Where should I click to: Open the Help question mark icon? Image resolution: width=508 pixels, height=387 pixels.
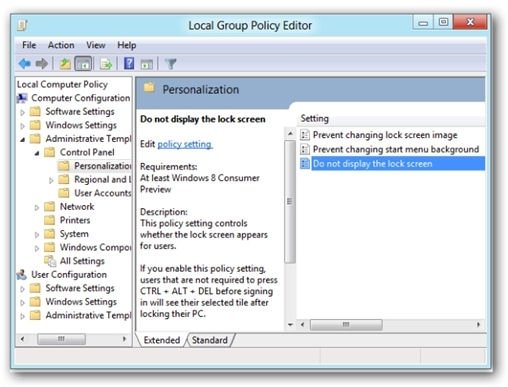coord(129,63)
